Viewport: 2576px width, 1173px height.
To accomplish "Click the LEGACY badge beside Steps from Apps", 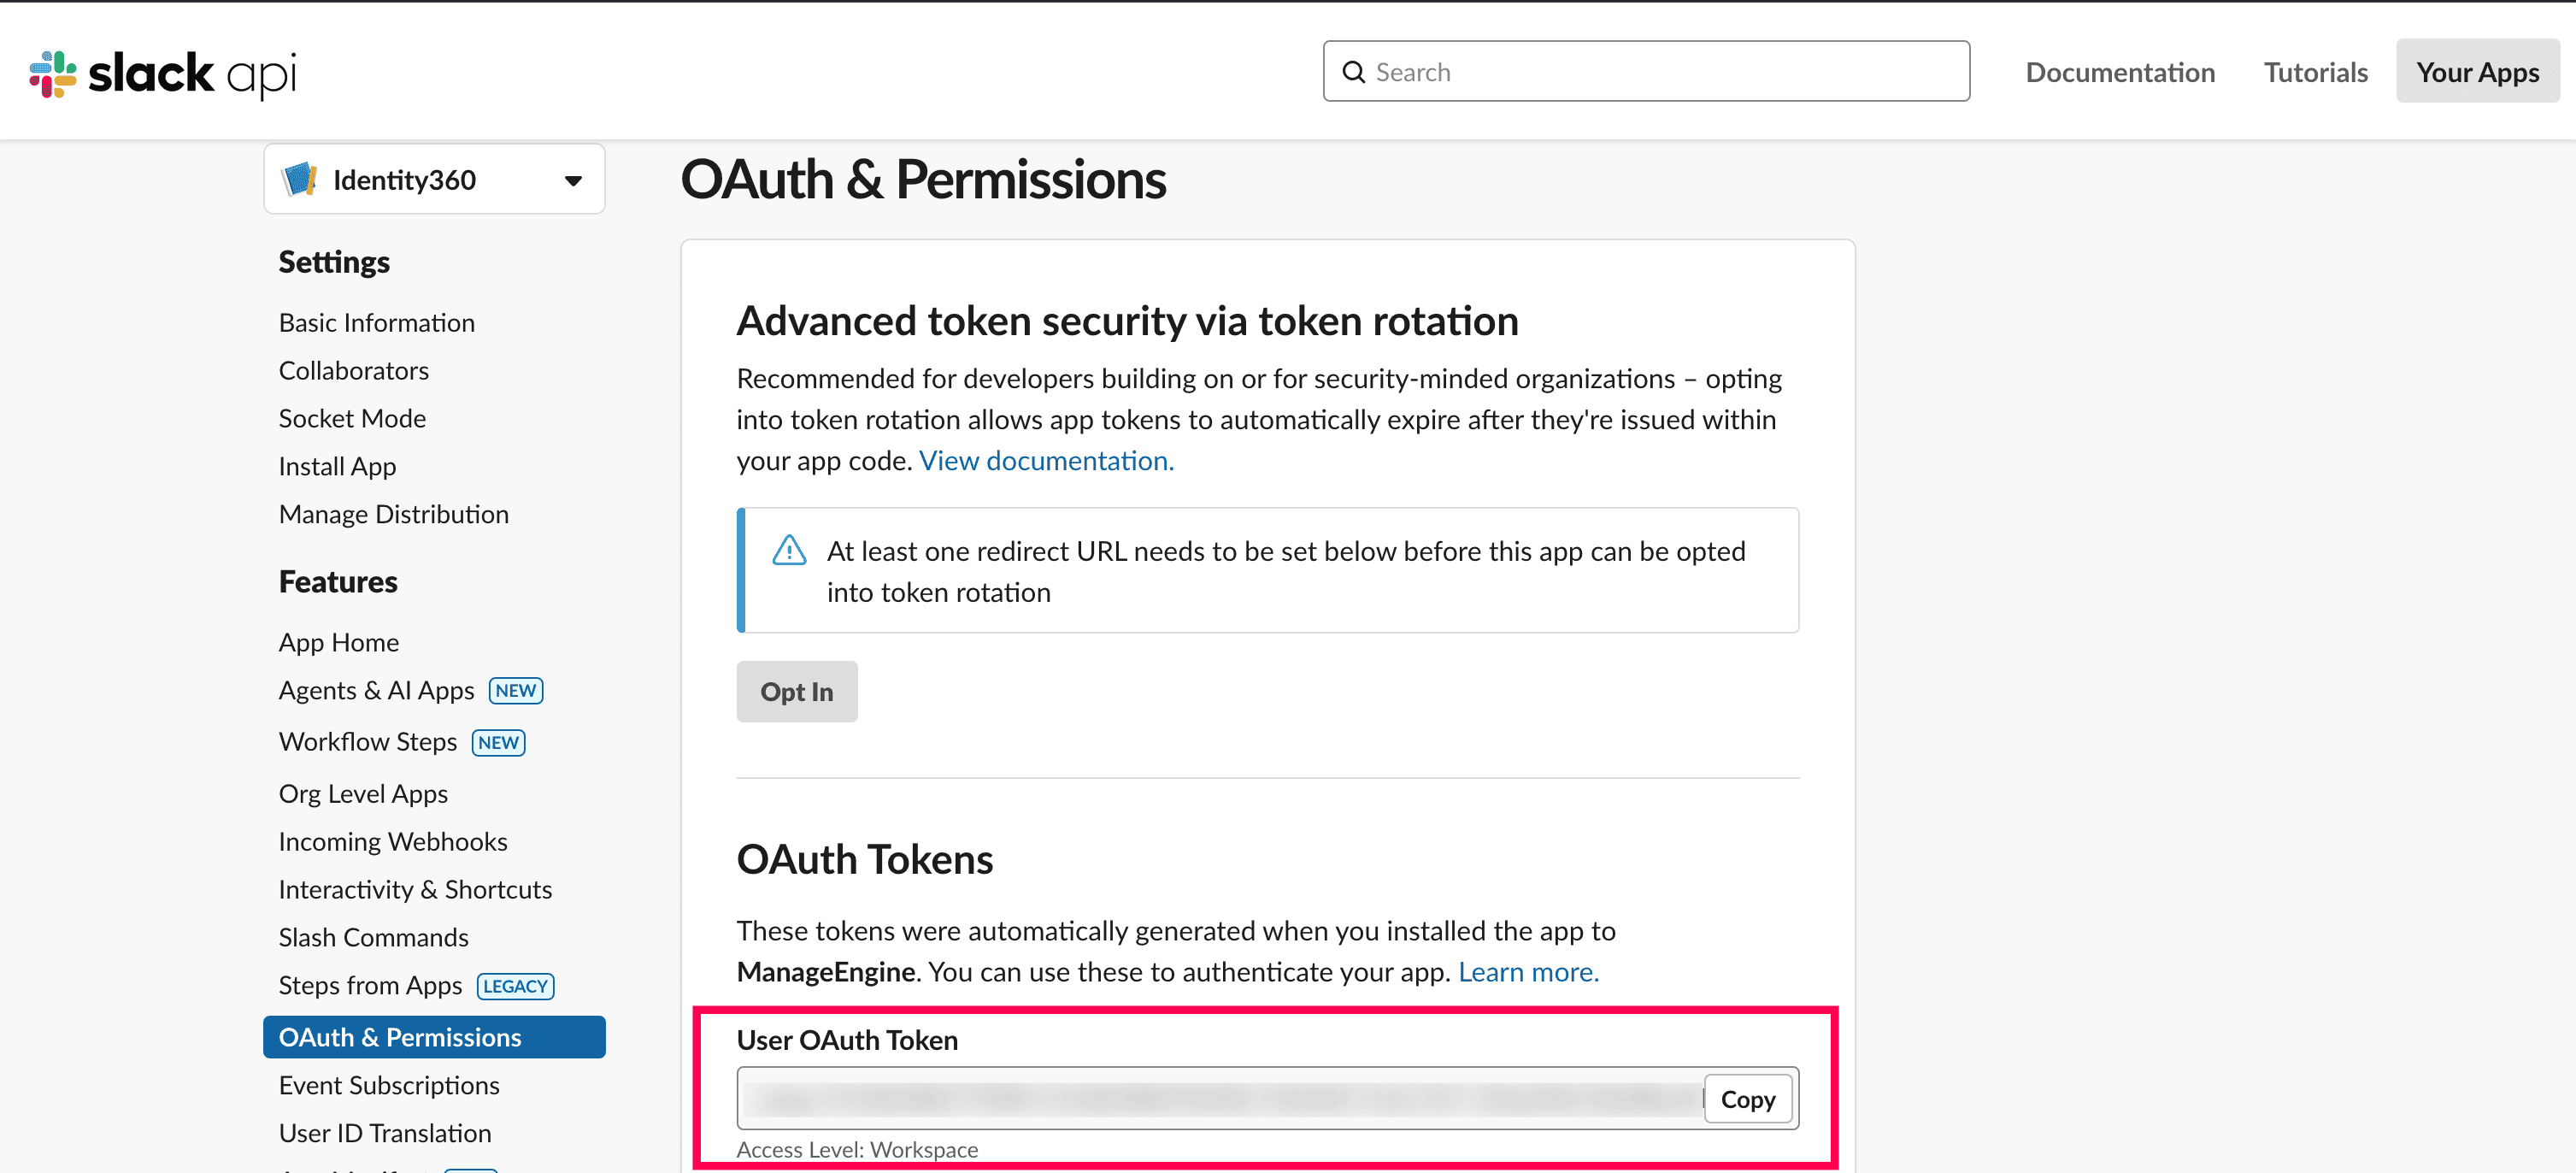I will coord(515,986).
